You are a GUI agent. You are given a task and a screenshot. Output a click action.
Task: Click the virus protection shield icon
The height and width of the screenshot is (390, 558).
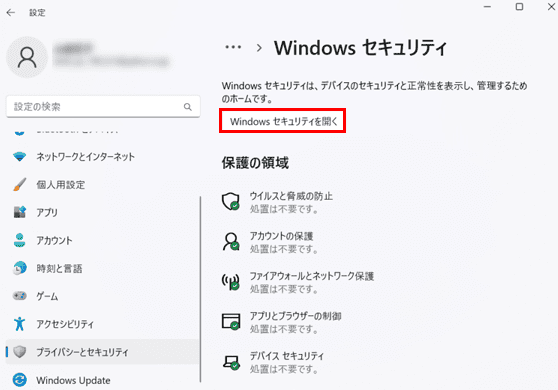[x=231, y=202]
